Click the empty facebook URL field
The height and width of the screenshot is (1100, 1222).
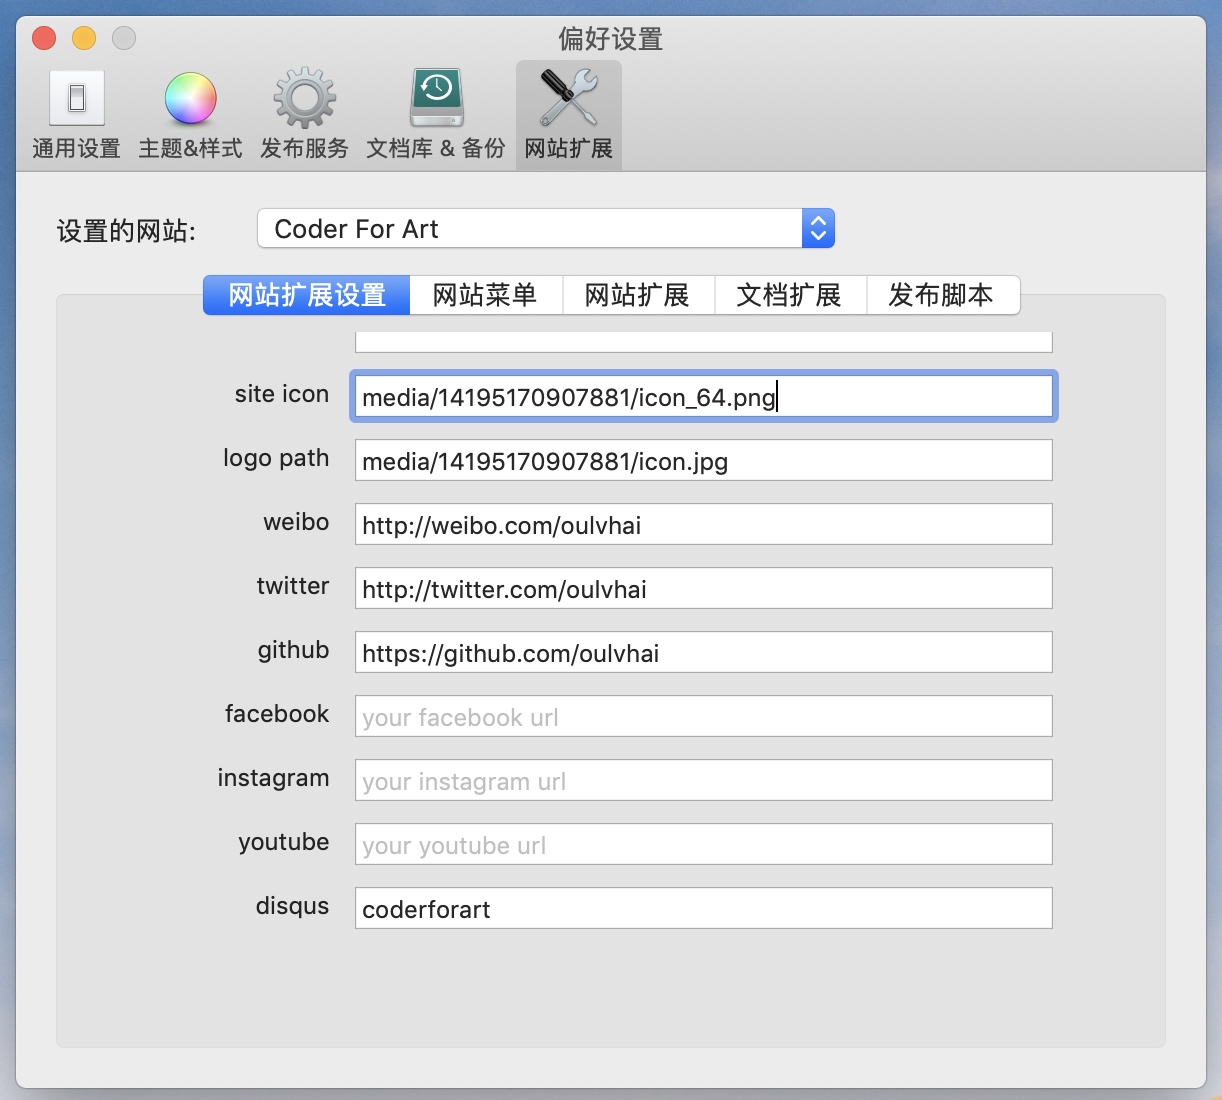703,717
